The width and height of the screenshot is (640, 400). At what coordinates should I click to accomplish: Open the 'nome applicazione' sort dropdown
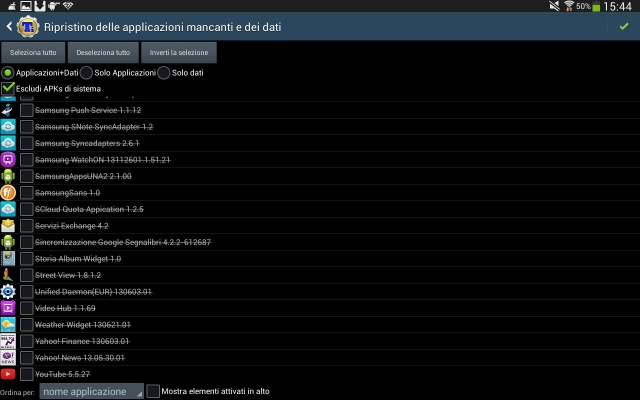coord(91,391)
